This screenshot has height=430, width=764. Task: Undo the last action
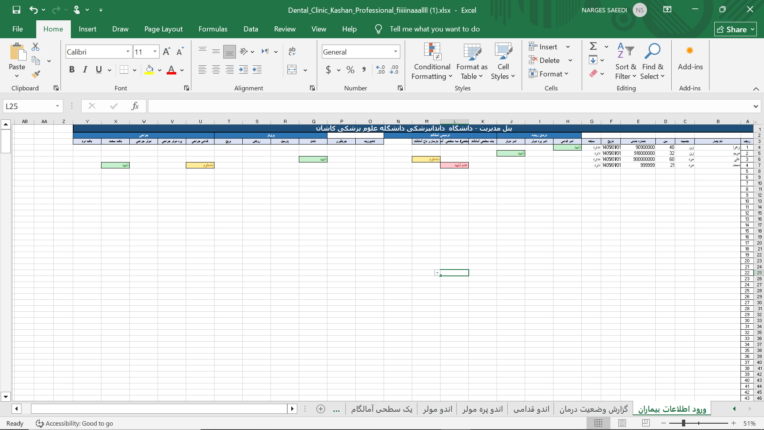(x=33, y=10)
